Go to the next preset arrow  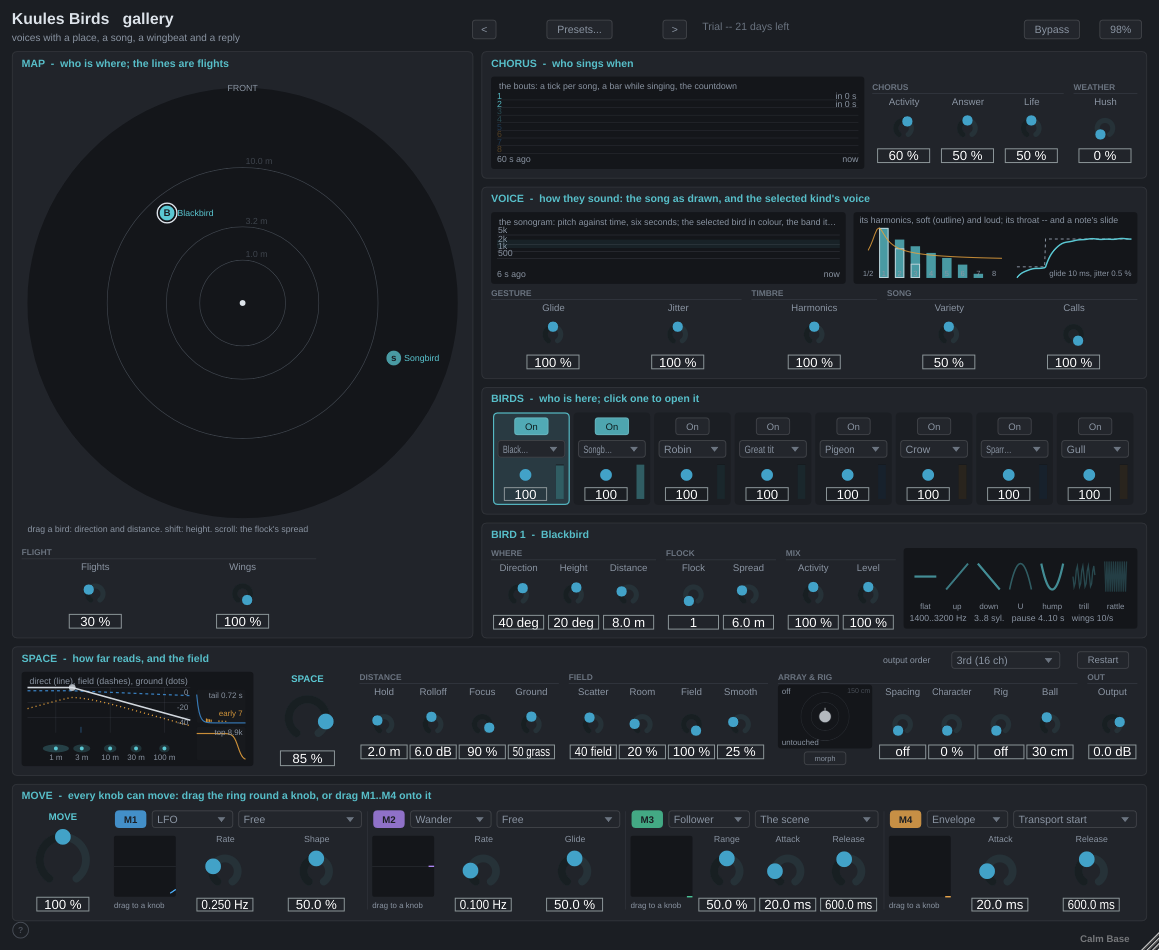point(674,29)
